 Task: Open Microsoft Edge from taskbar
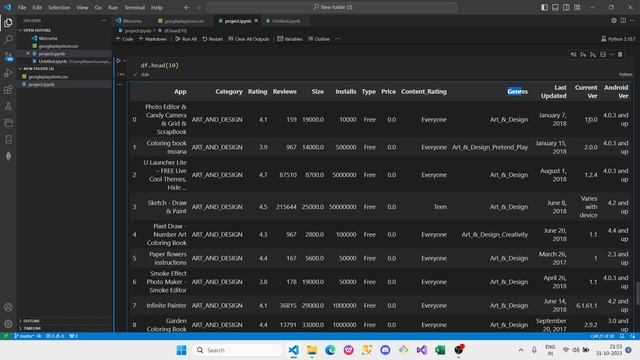[330, 350]
